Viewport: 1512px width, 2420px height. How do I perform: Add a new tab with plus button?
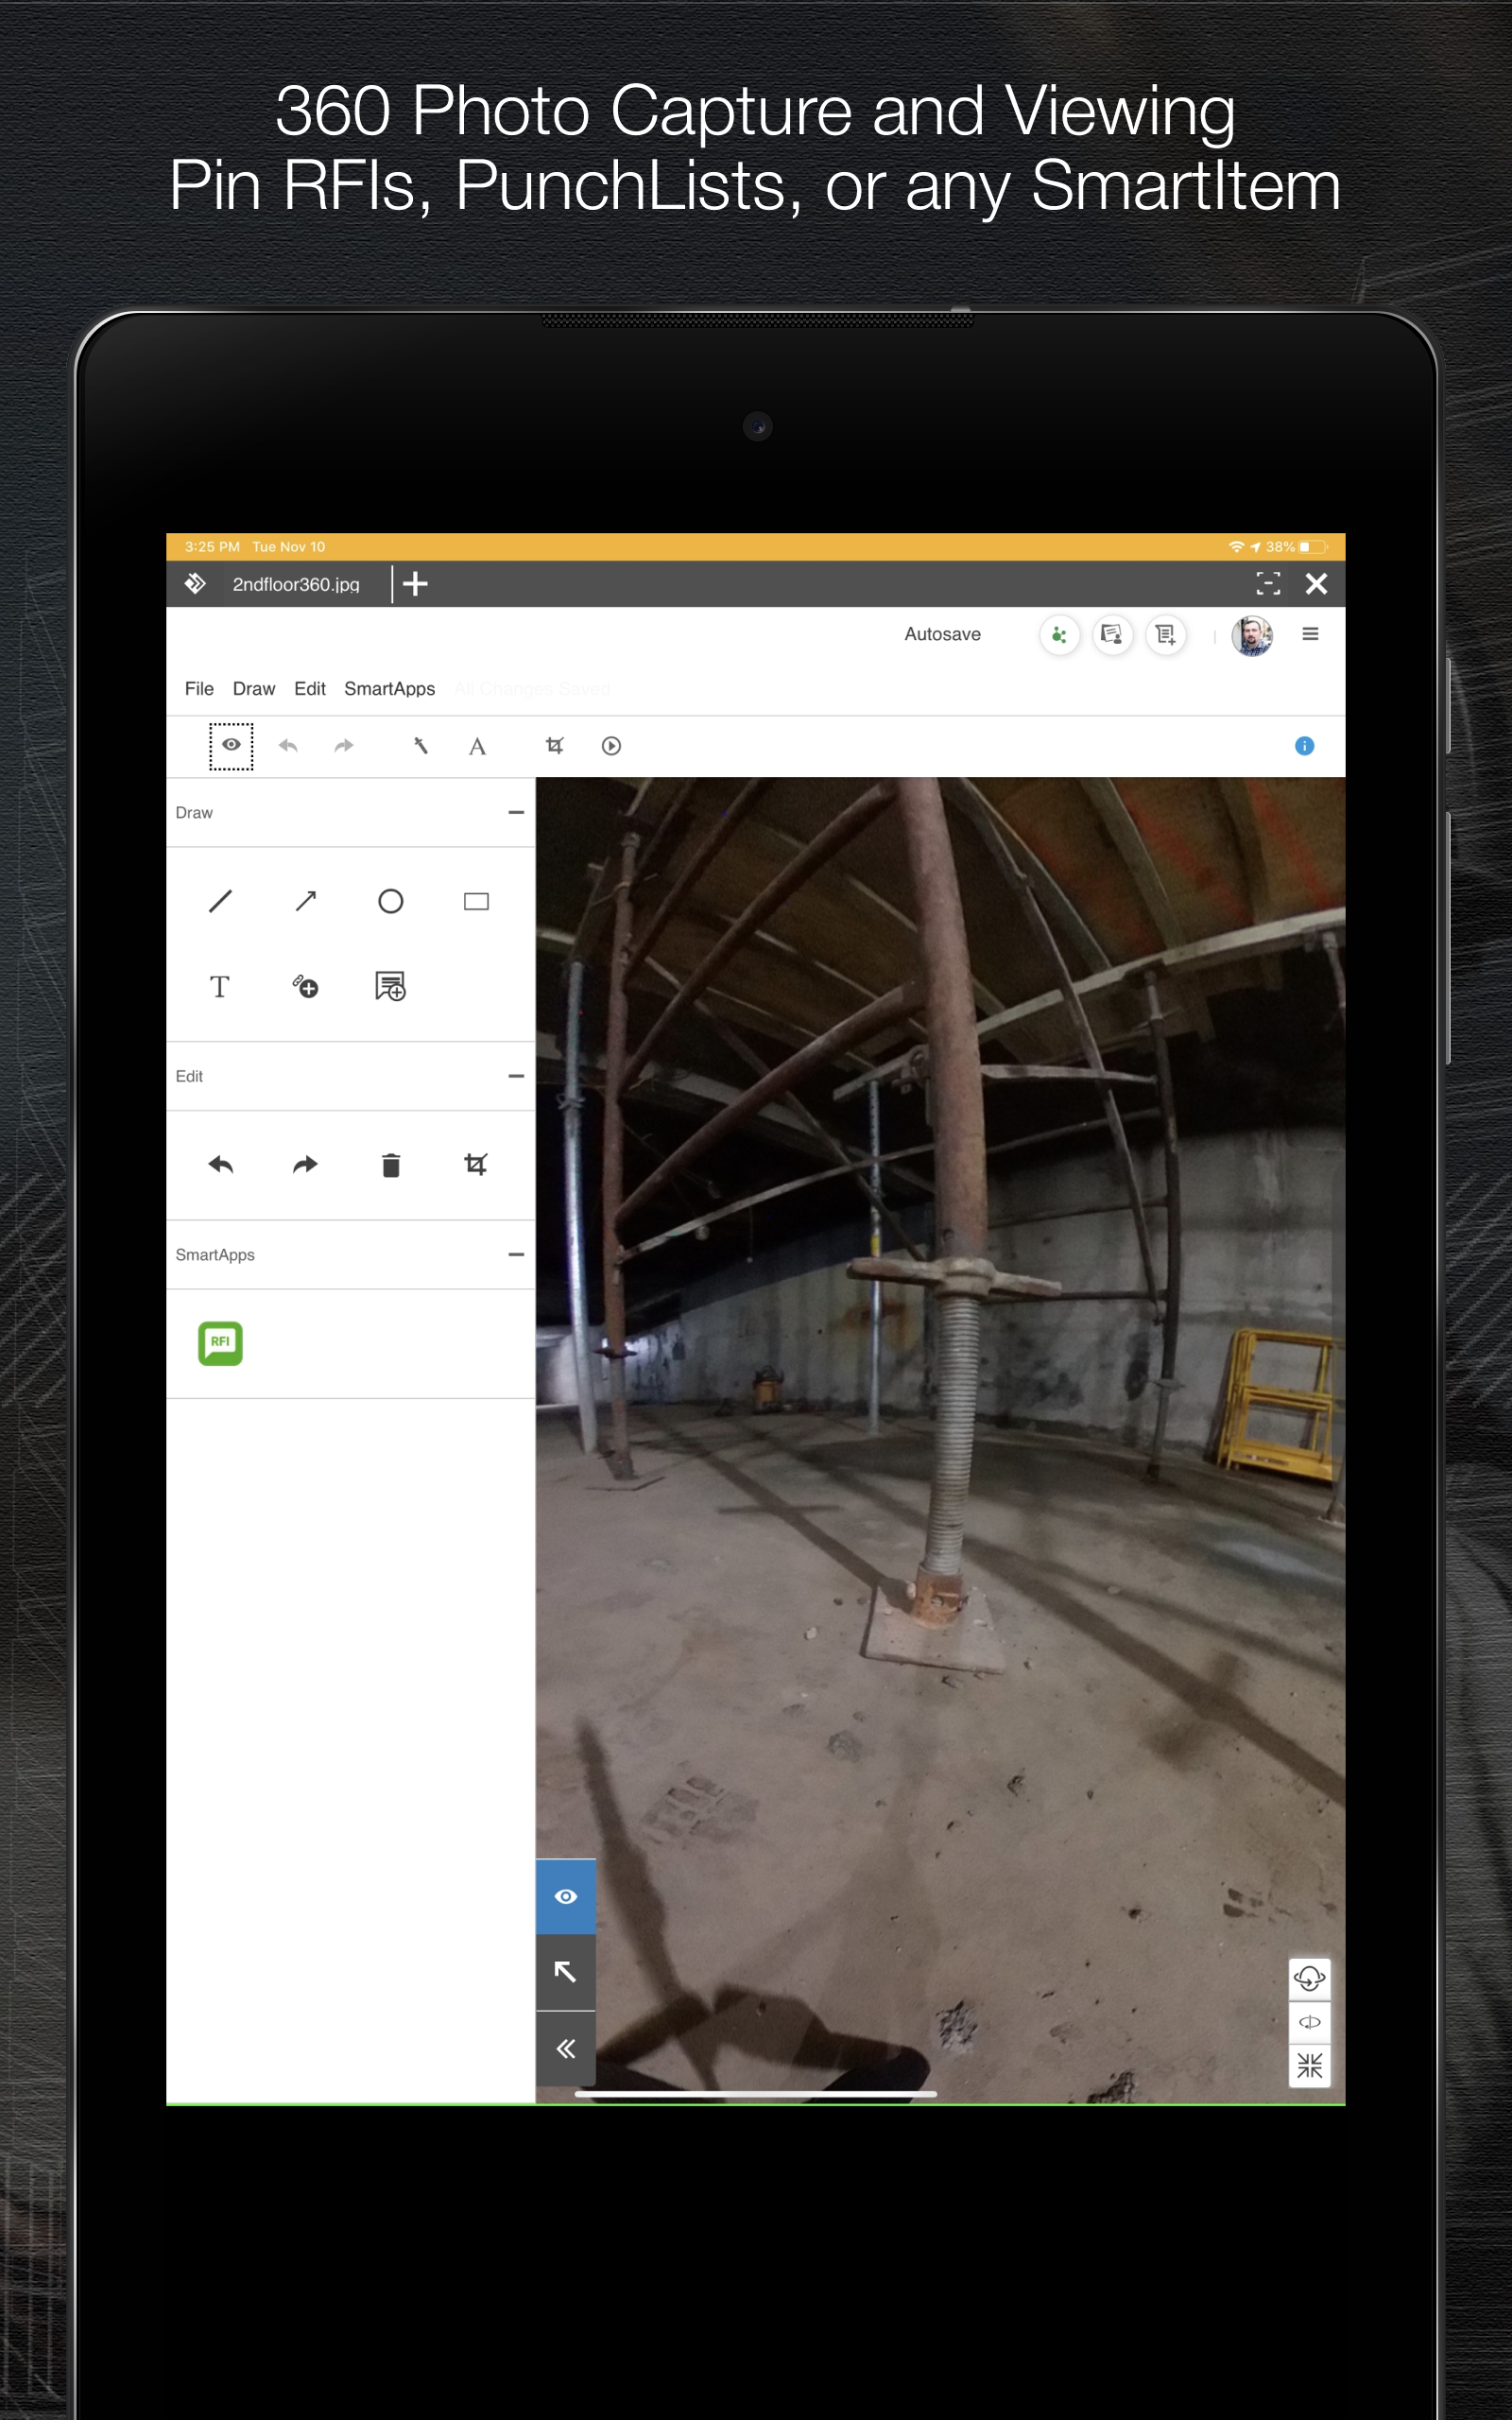click(416, 584)
